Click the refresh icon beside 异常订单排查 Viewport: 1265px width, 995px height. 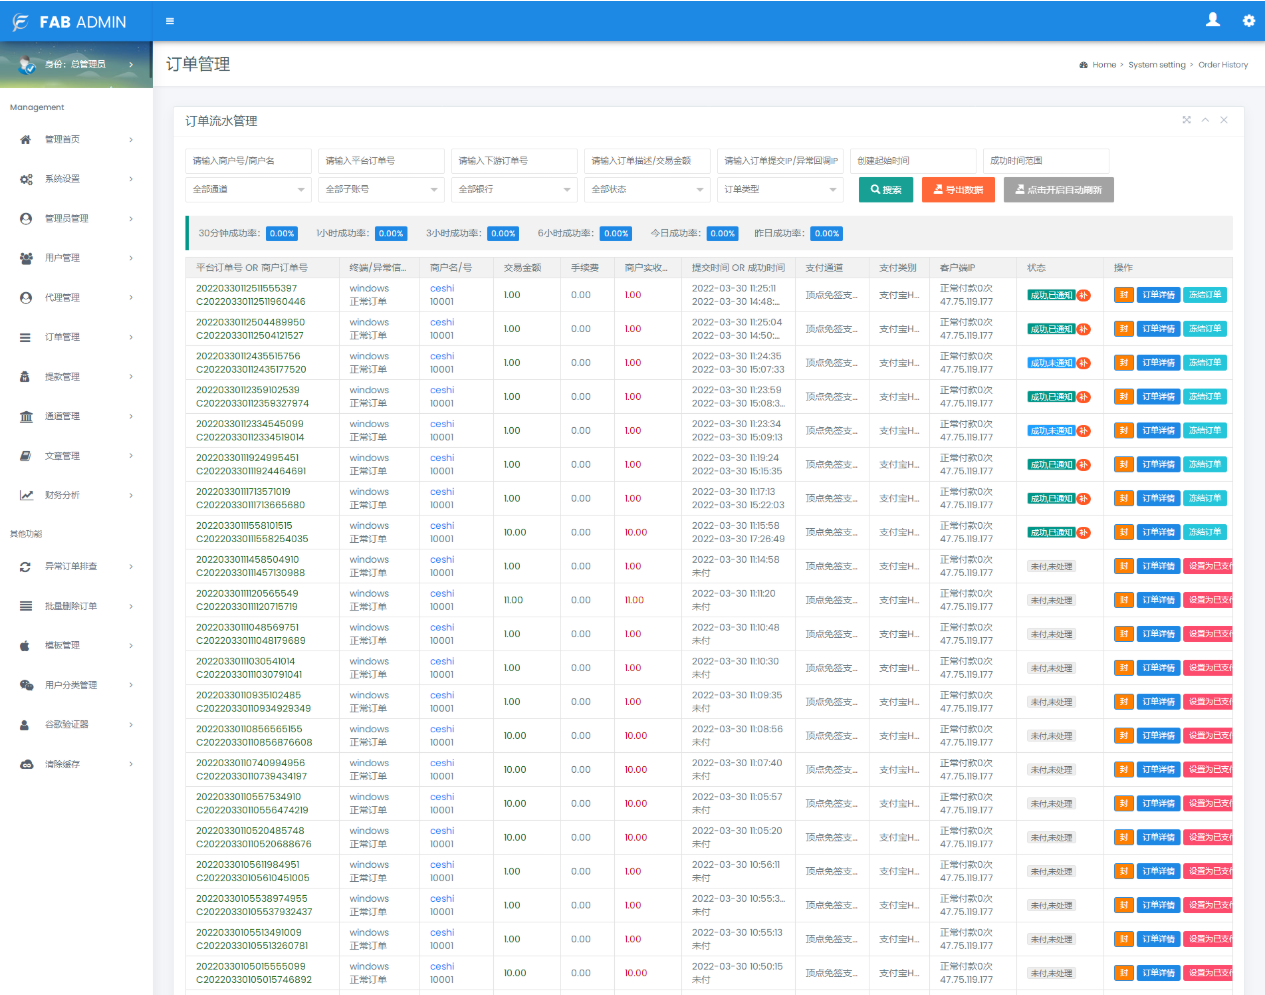tap(26, 567)
